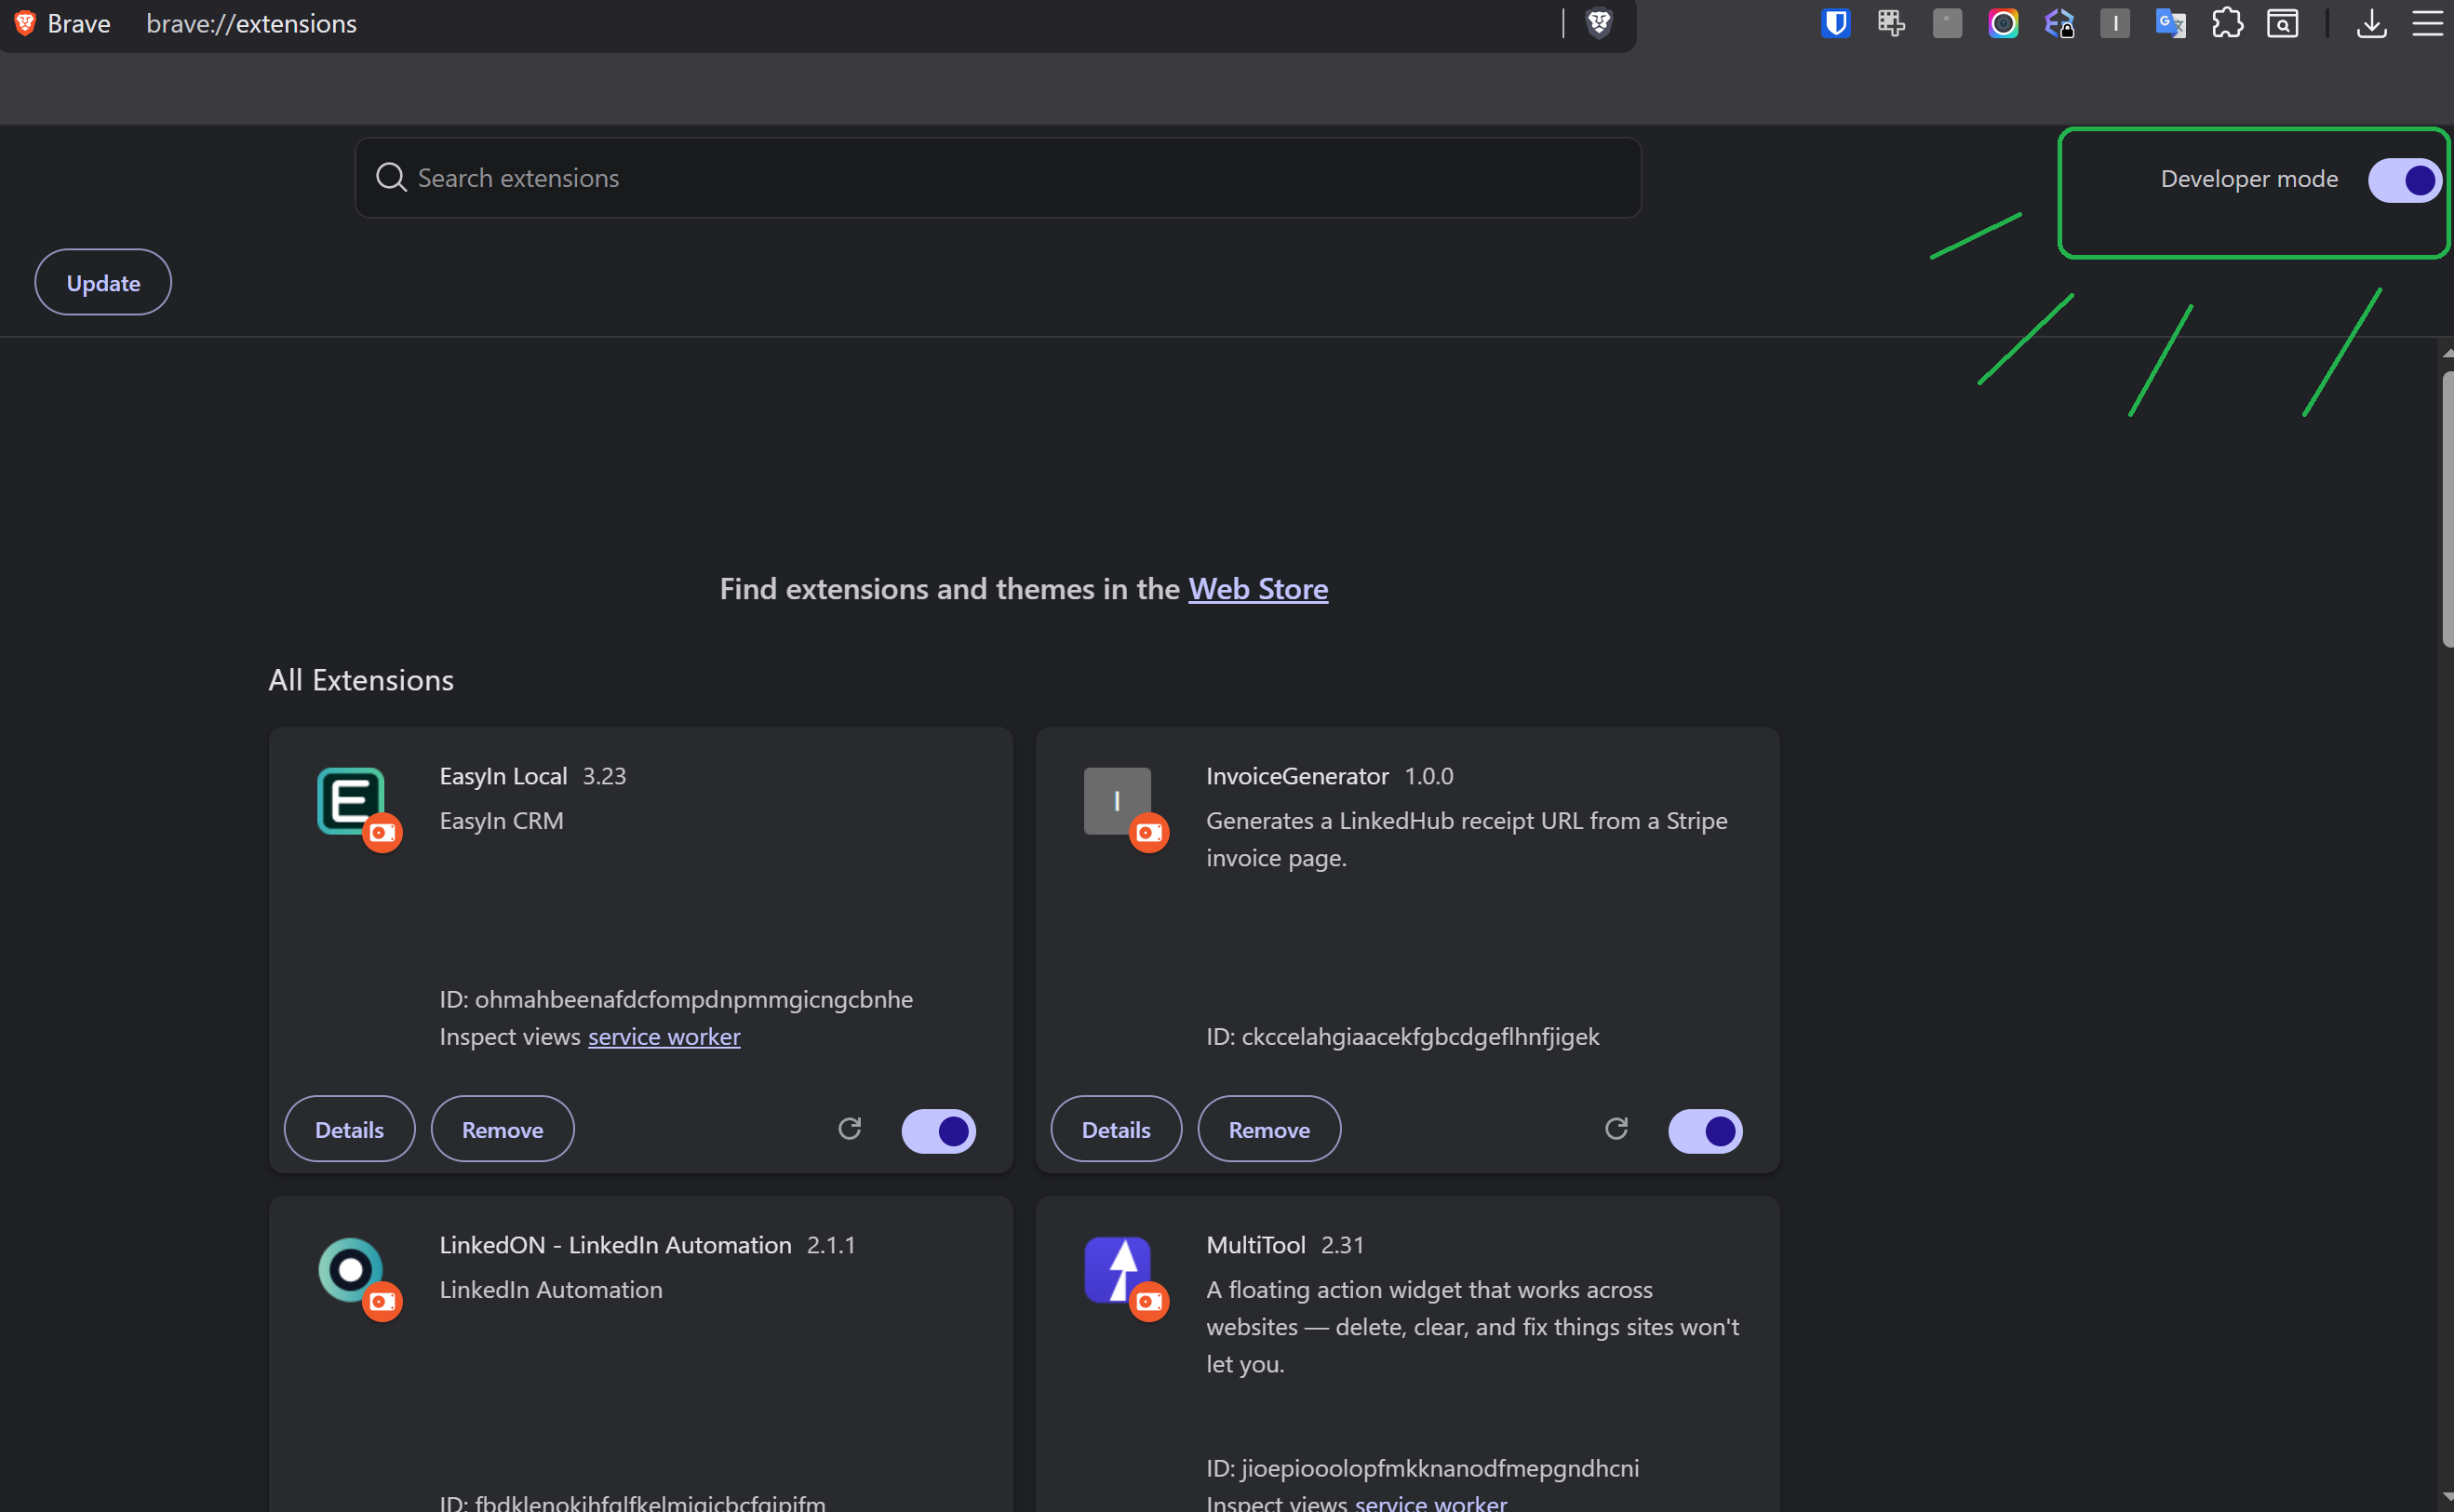Disable the InvoiceGenerator extension

[1705, 1131]
